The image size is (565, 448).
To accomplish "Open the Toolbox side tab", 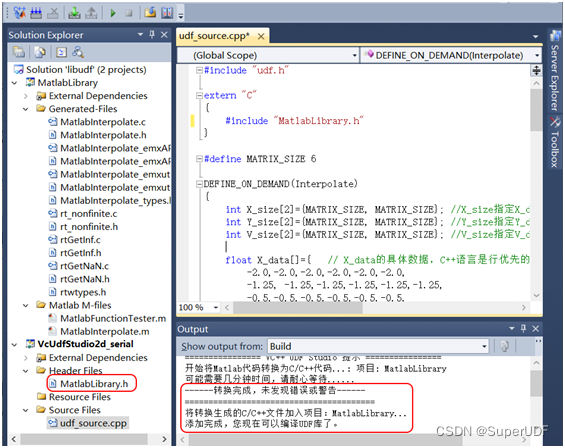I will click(554, 142).
